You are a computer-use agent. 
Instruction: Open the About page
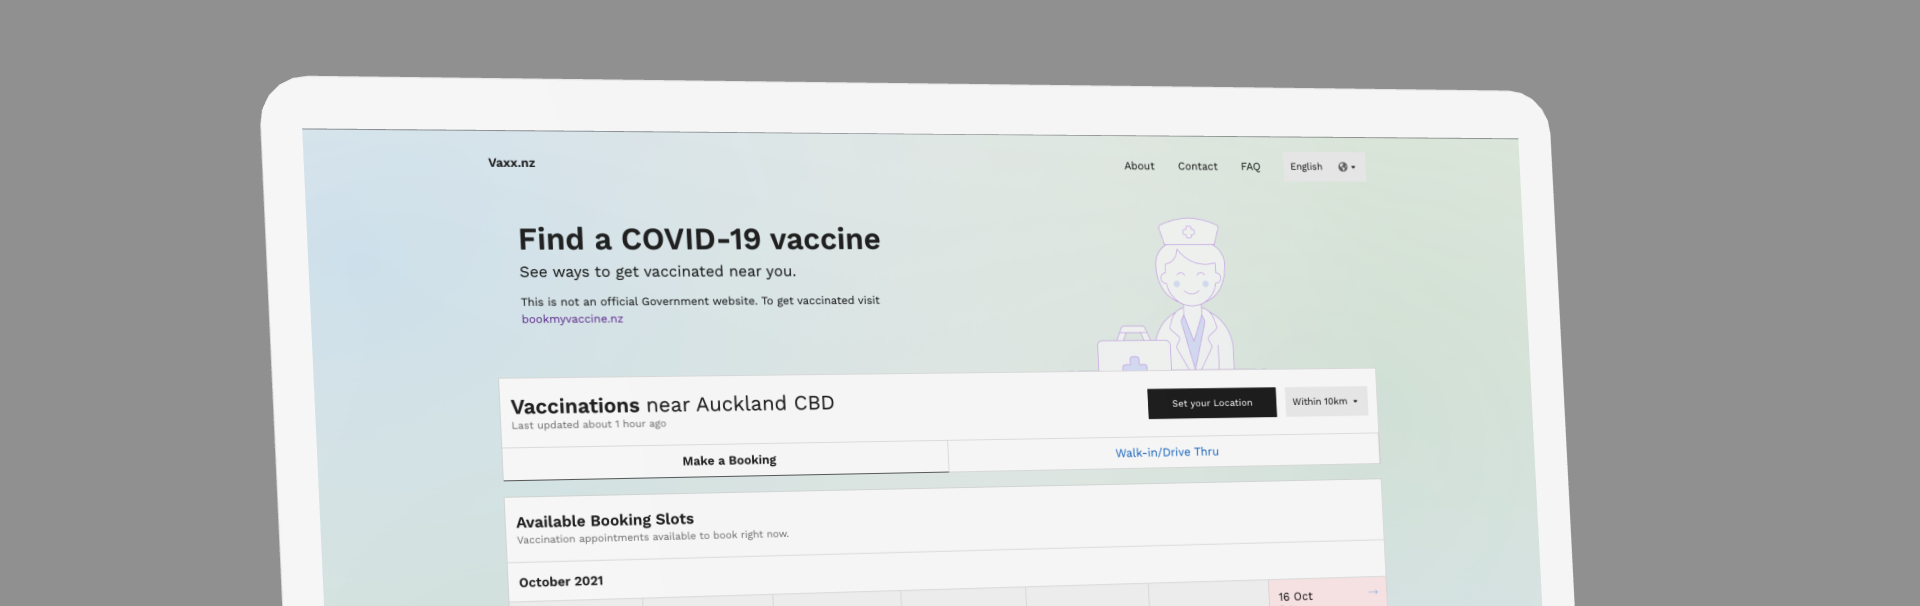tap(1139, 166)
